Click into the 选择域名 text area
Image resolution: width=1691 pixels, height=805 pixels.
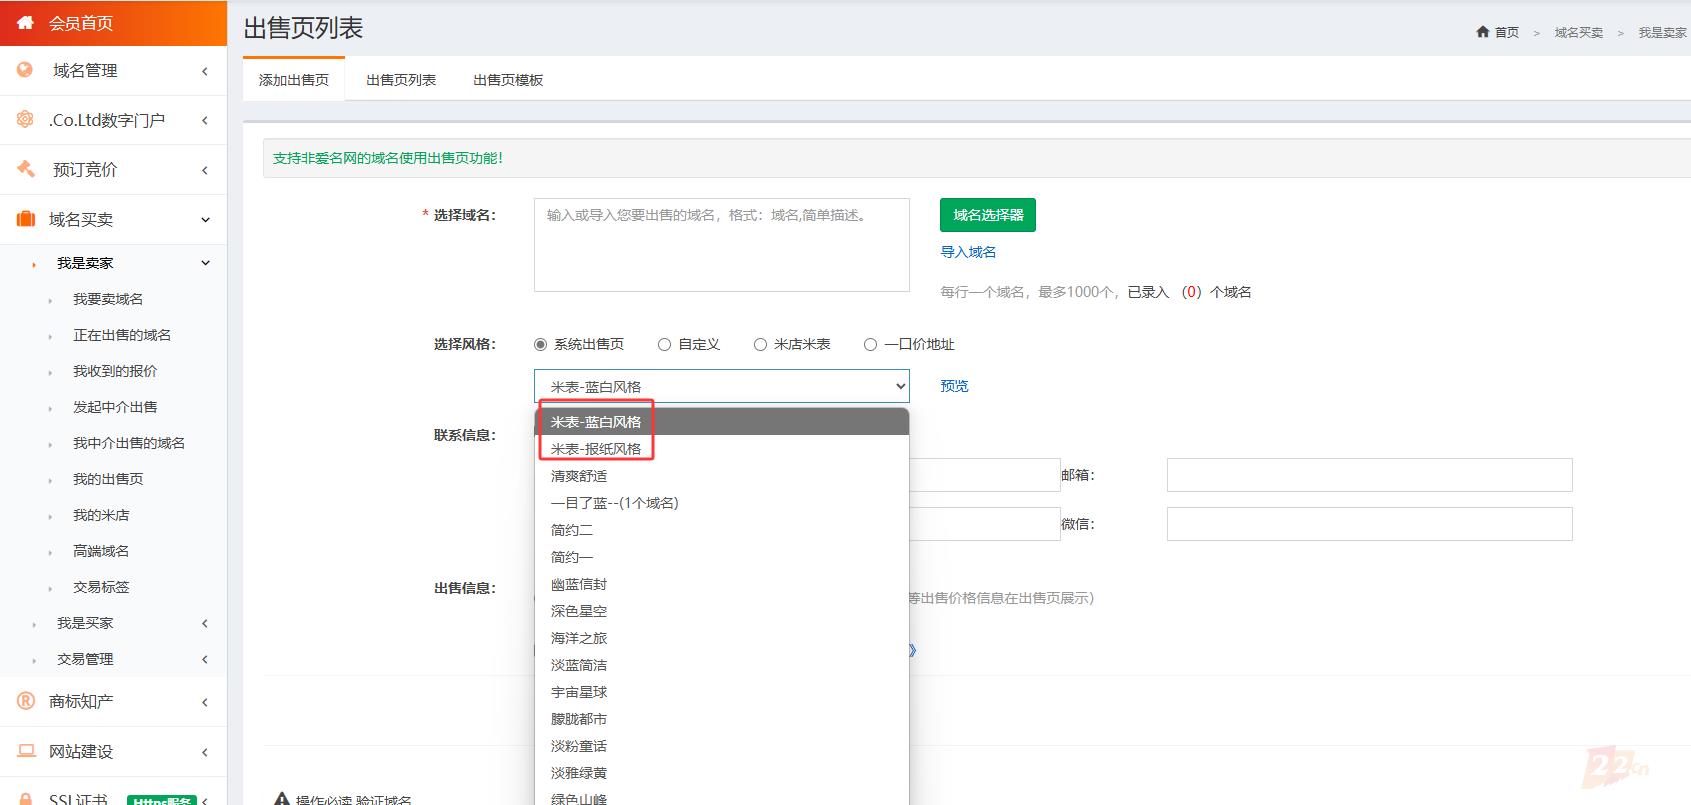pyautogui.click(x=721, y=245)
